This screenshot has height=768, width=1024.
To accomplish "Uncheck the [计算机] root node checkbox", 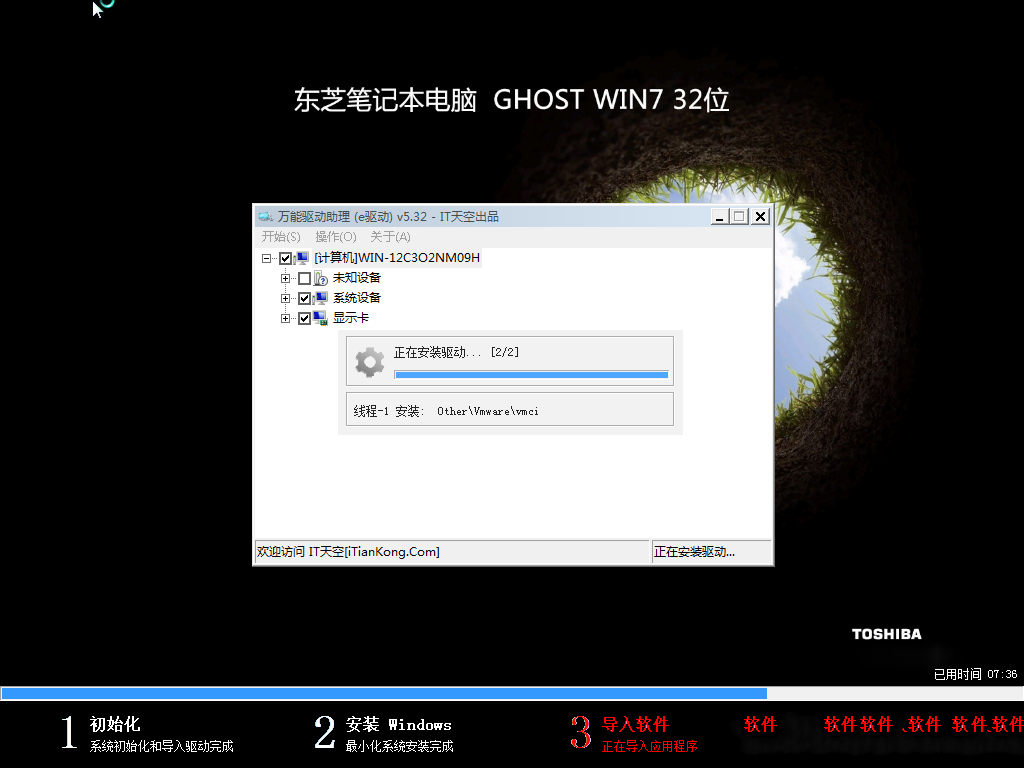I will point(286,258).
